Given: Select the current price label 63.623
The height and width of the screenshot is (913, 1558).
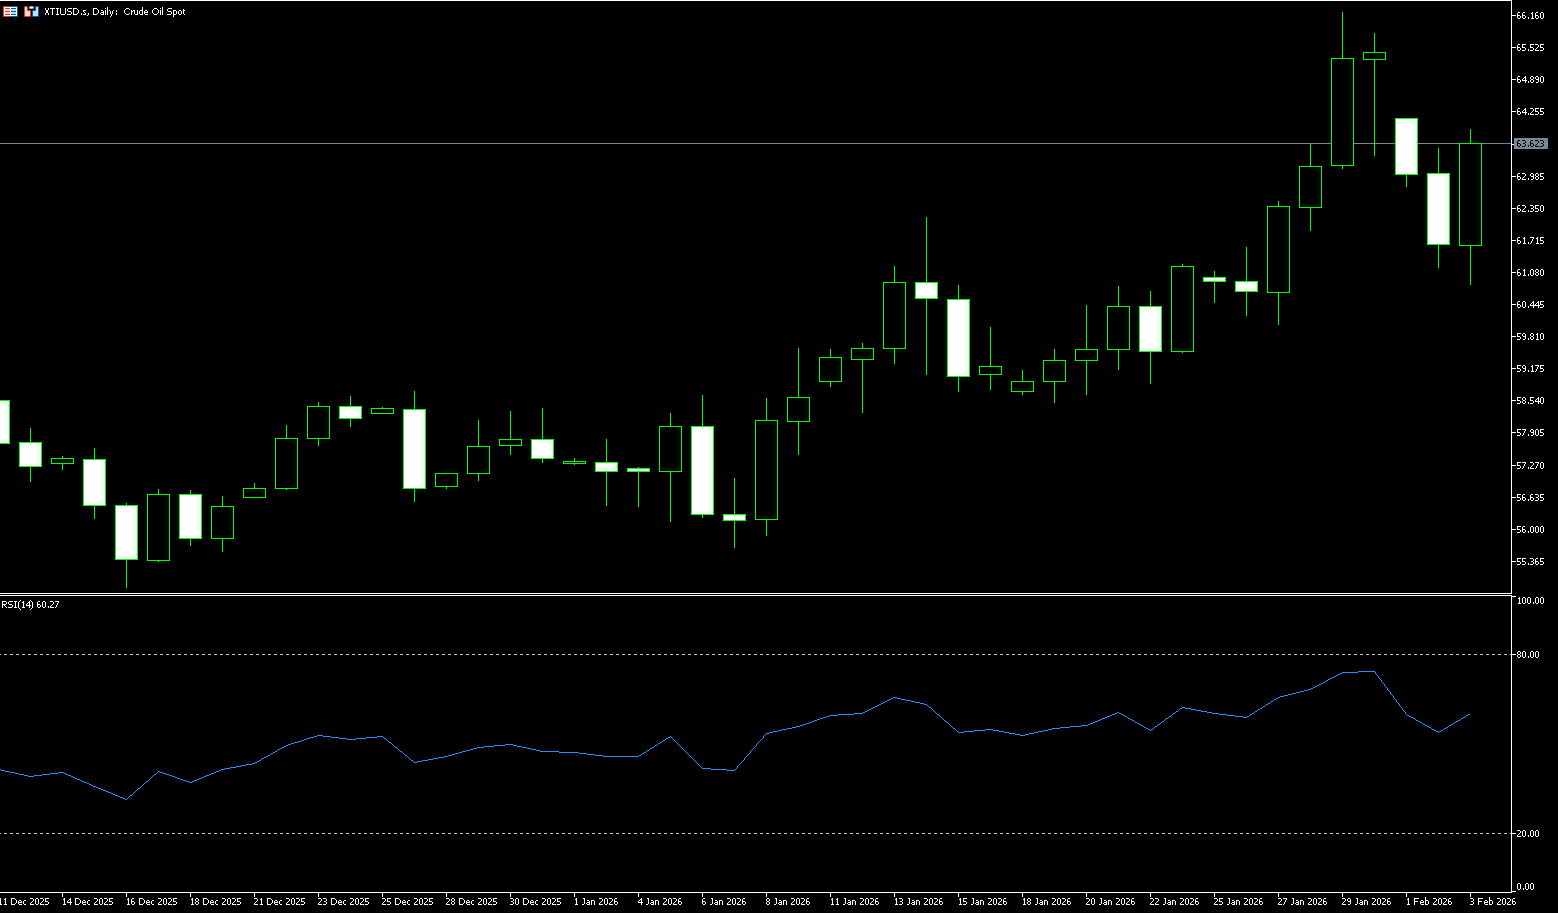Looking at the screenshot, I should pyautogui.click(x=1531, y=144).
